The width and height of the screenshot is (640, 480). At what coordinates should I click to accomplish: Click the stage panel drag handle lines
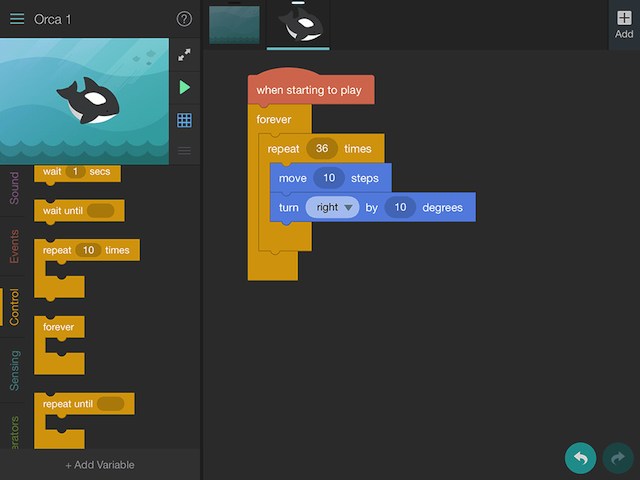[x=184, y=151]
